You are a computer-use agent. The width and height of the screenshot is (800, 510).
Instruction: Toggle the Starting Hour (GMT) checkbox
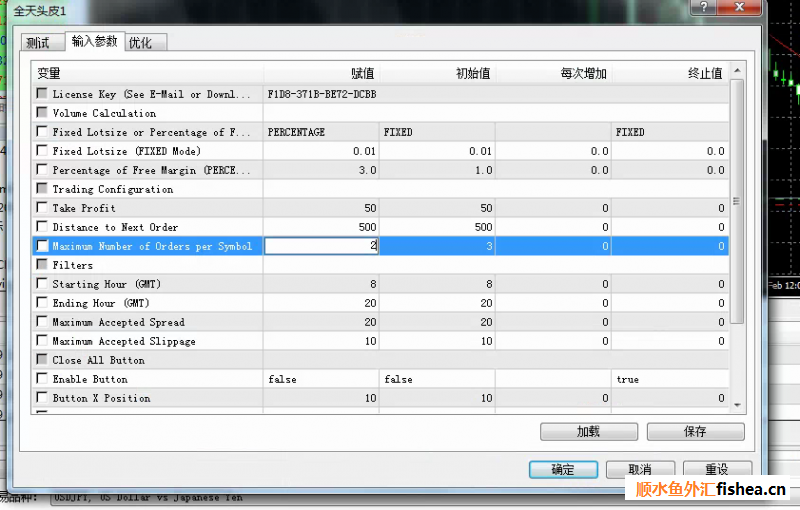[x=42, y=284]
